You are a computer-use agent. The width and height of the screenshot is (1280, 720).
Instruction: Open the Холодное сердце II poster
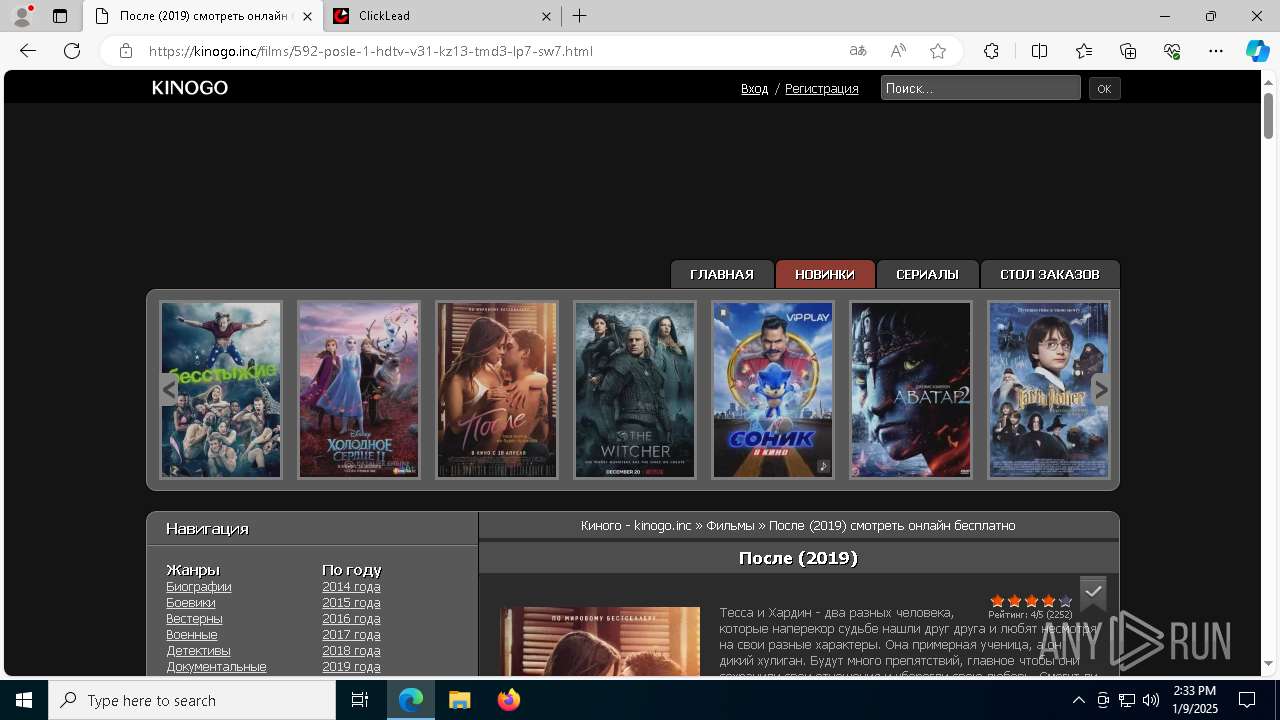(359, 390)
